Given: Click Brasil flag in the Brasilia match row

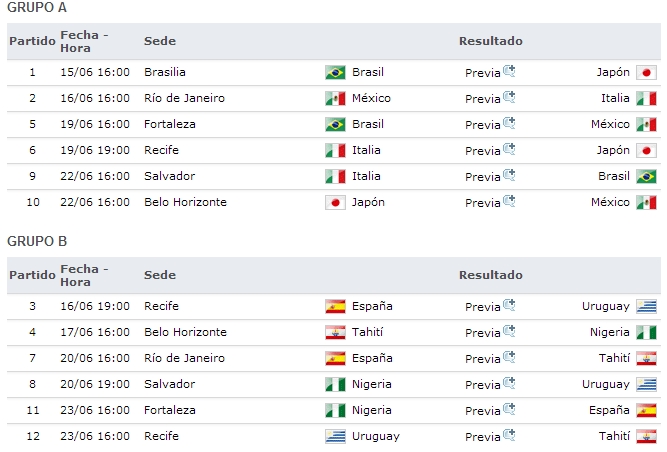Looking at the screenshot, I should (335, 72).
